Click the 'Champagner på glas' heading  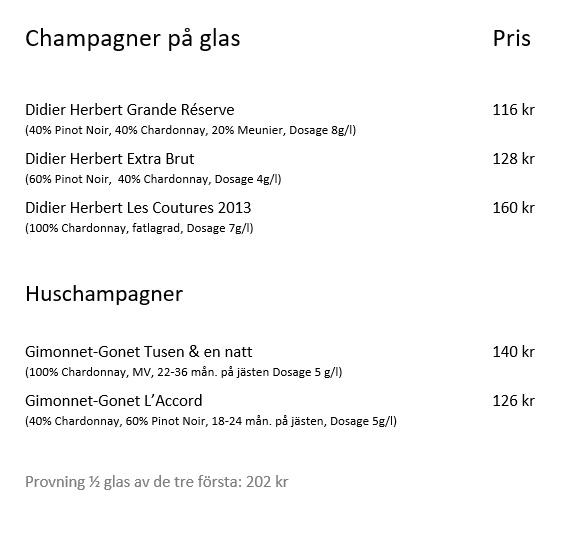coord(132,39)
